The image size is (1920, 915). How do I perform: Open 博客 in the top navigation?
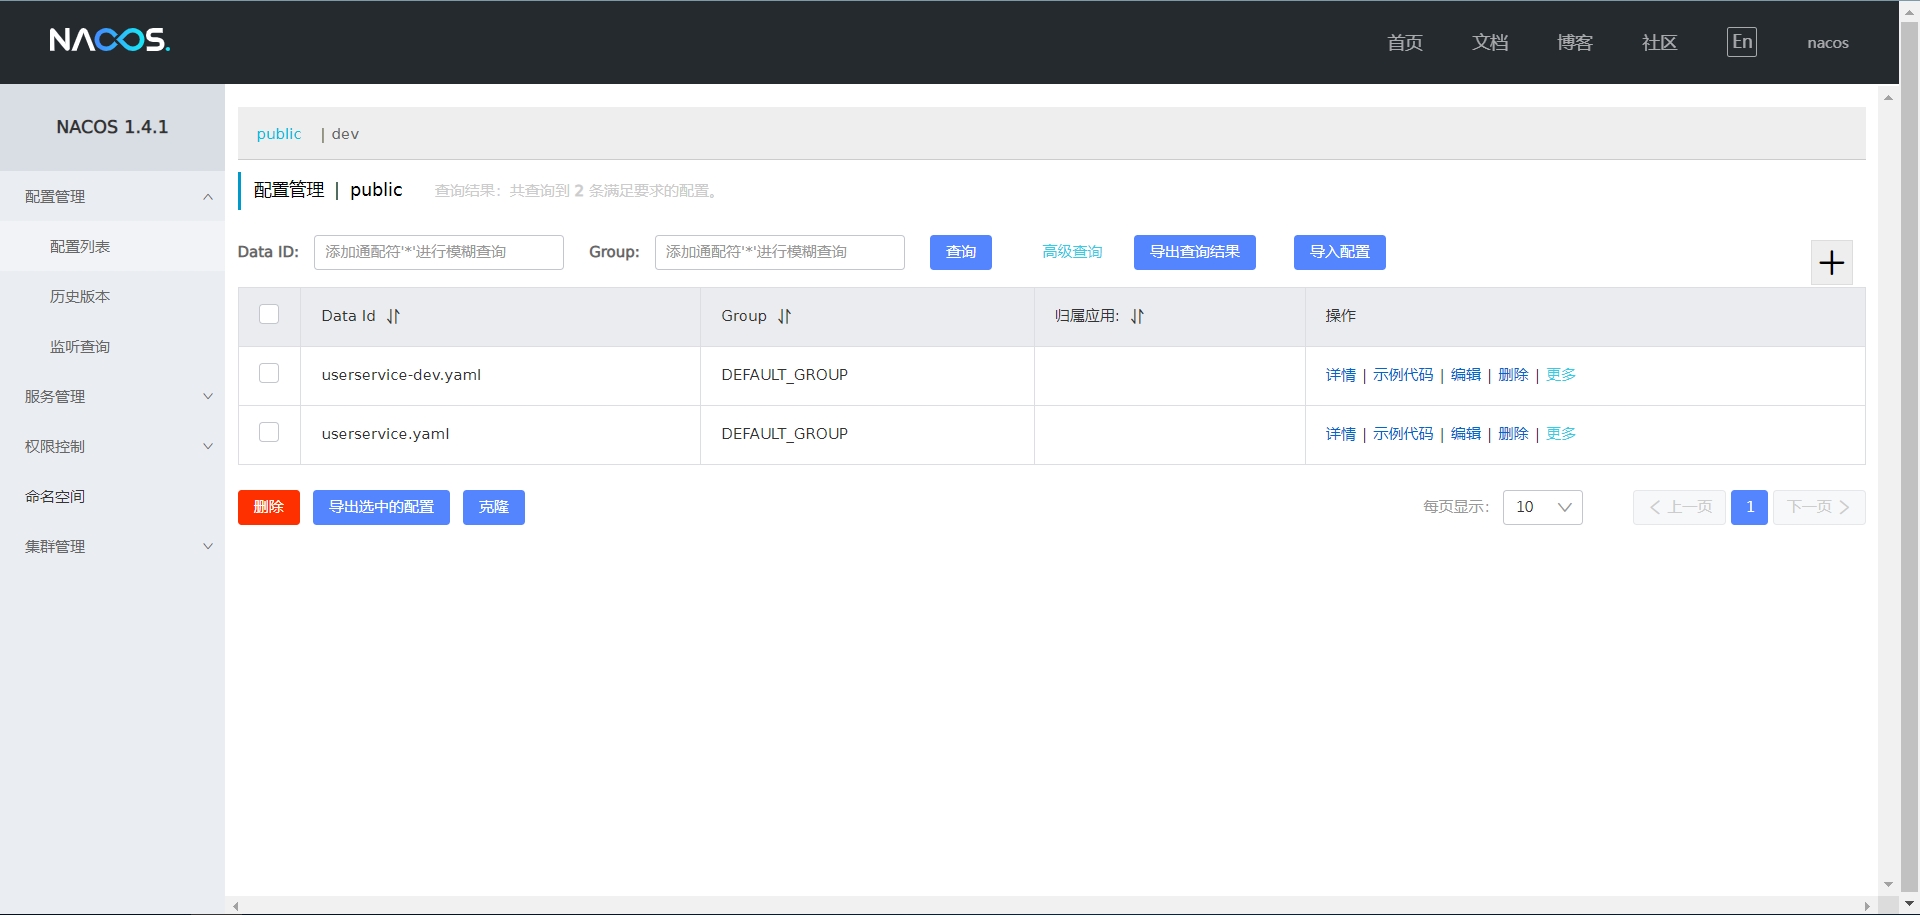coord(1575,42)
